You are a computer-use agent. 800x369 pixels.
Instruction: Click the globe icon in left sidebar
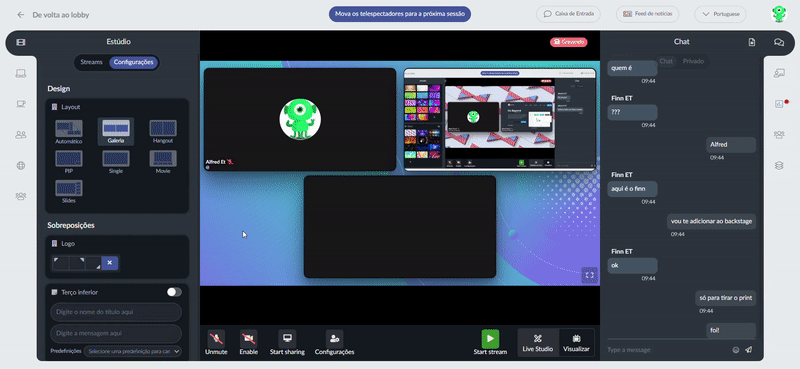(21, 165)
